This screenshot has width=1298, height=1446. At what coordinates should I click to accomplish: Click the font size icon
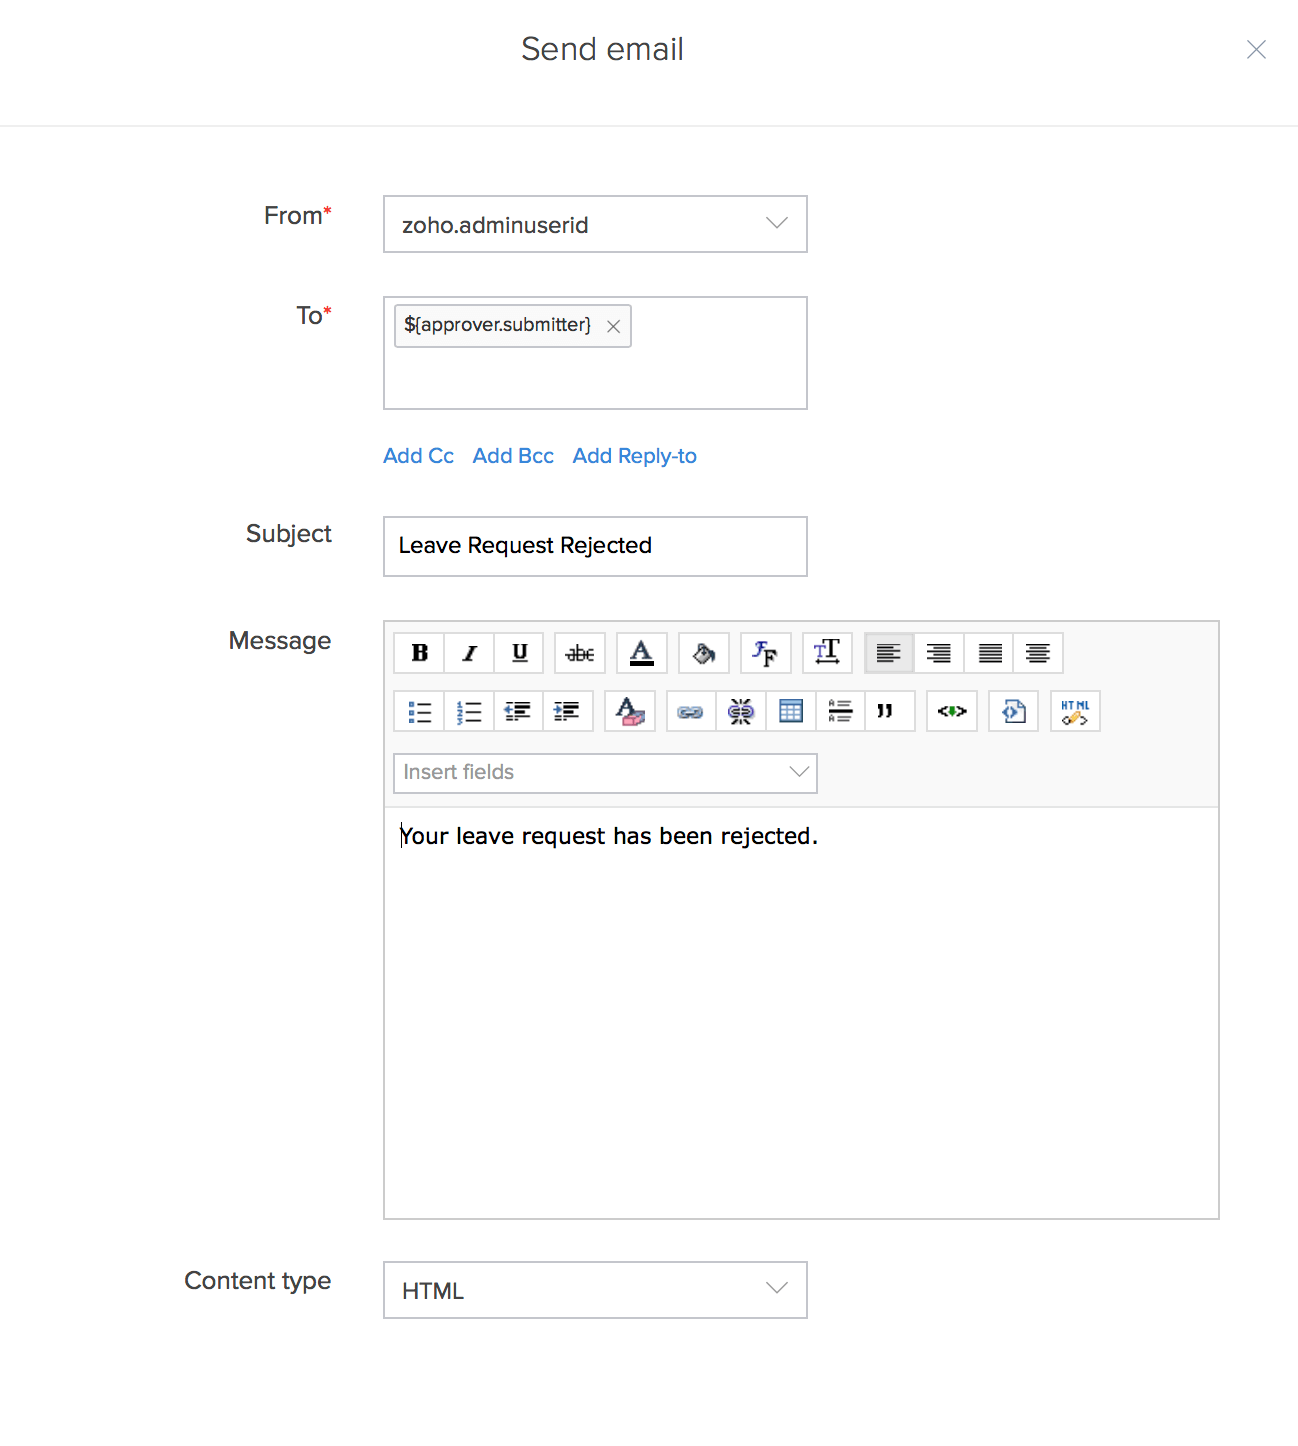[827, 653]
